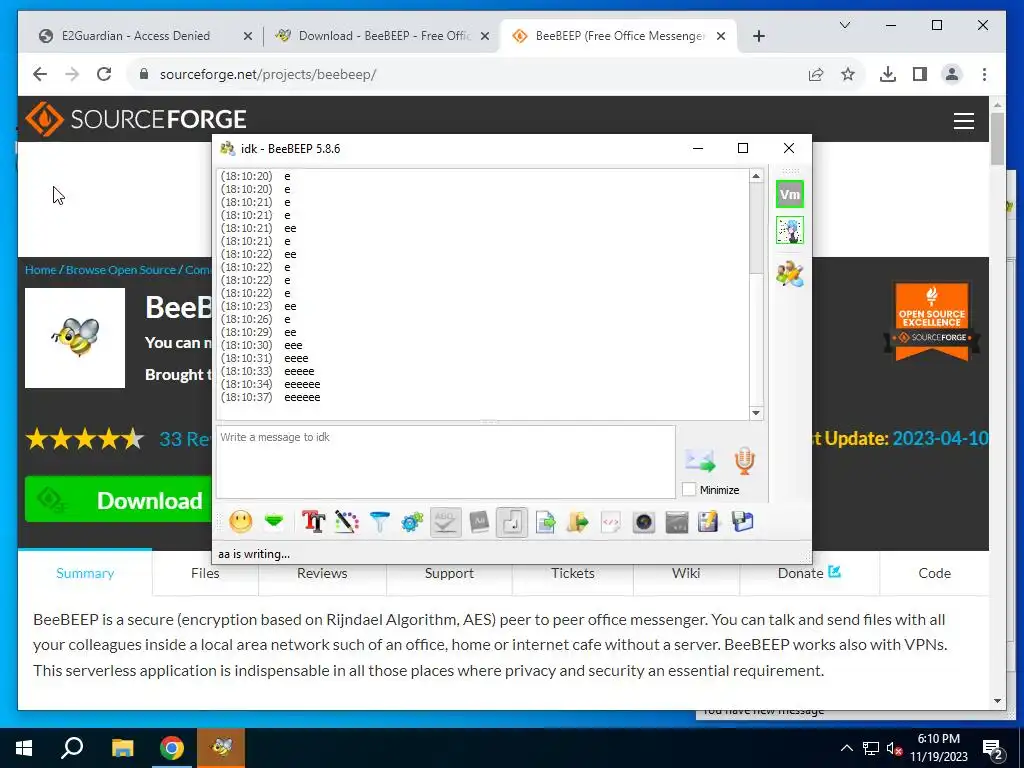
Task: Open BeeBEEP from the taskbar
Action: [x=221, y=748]
